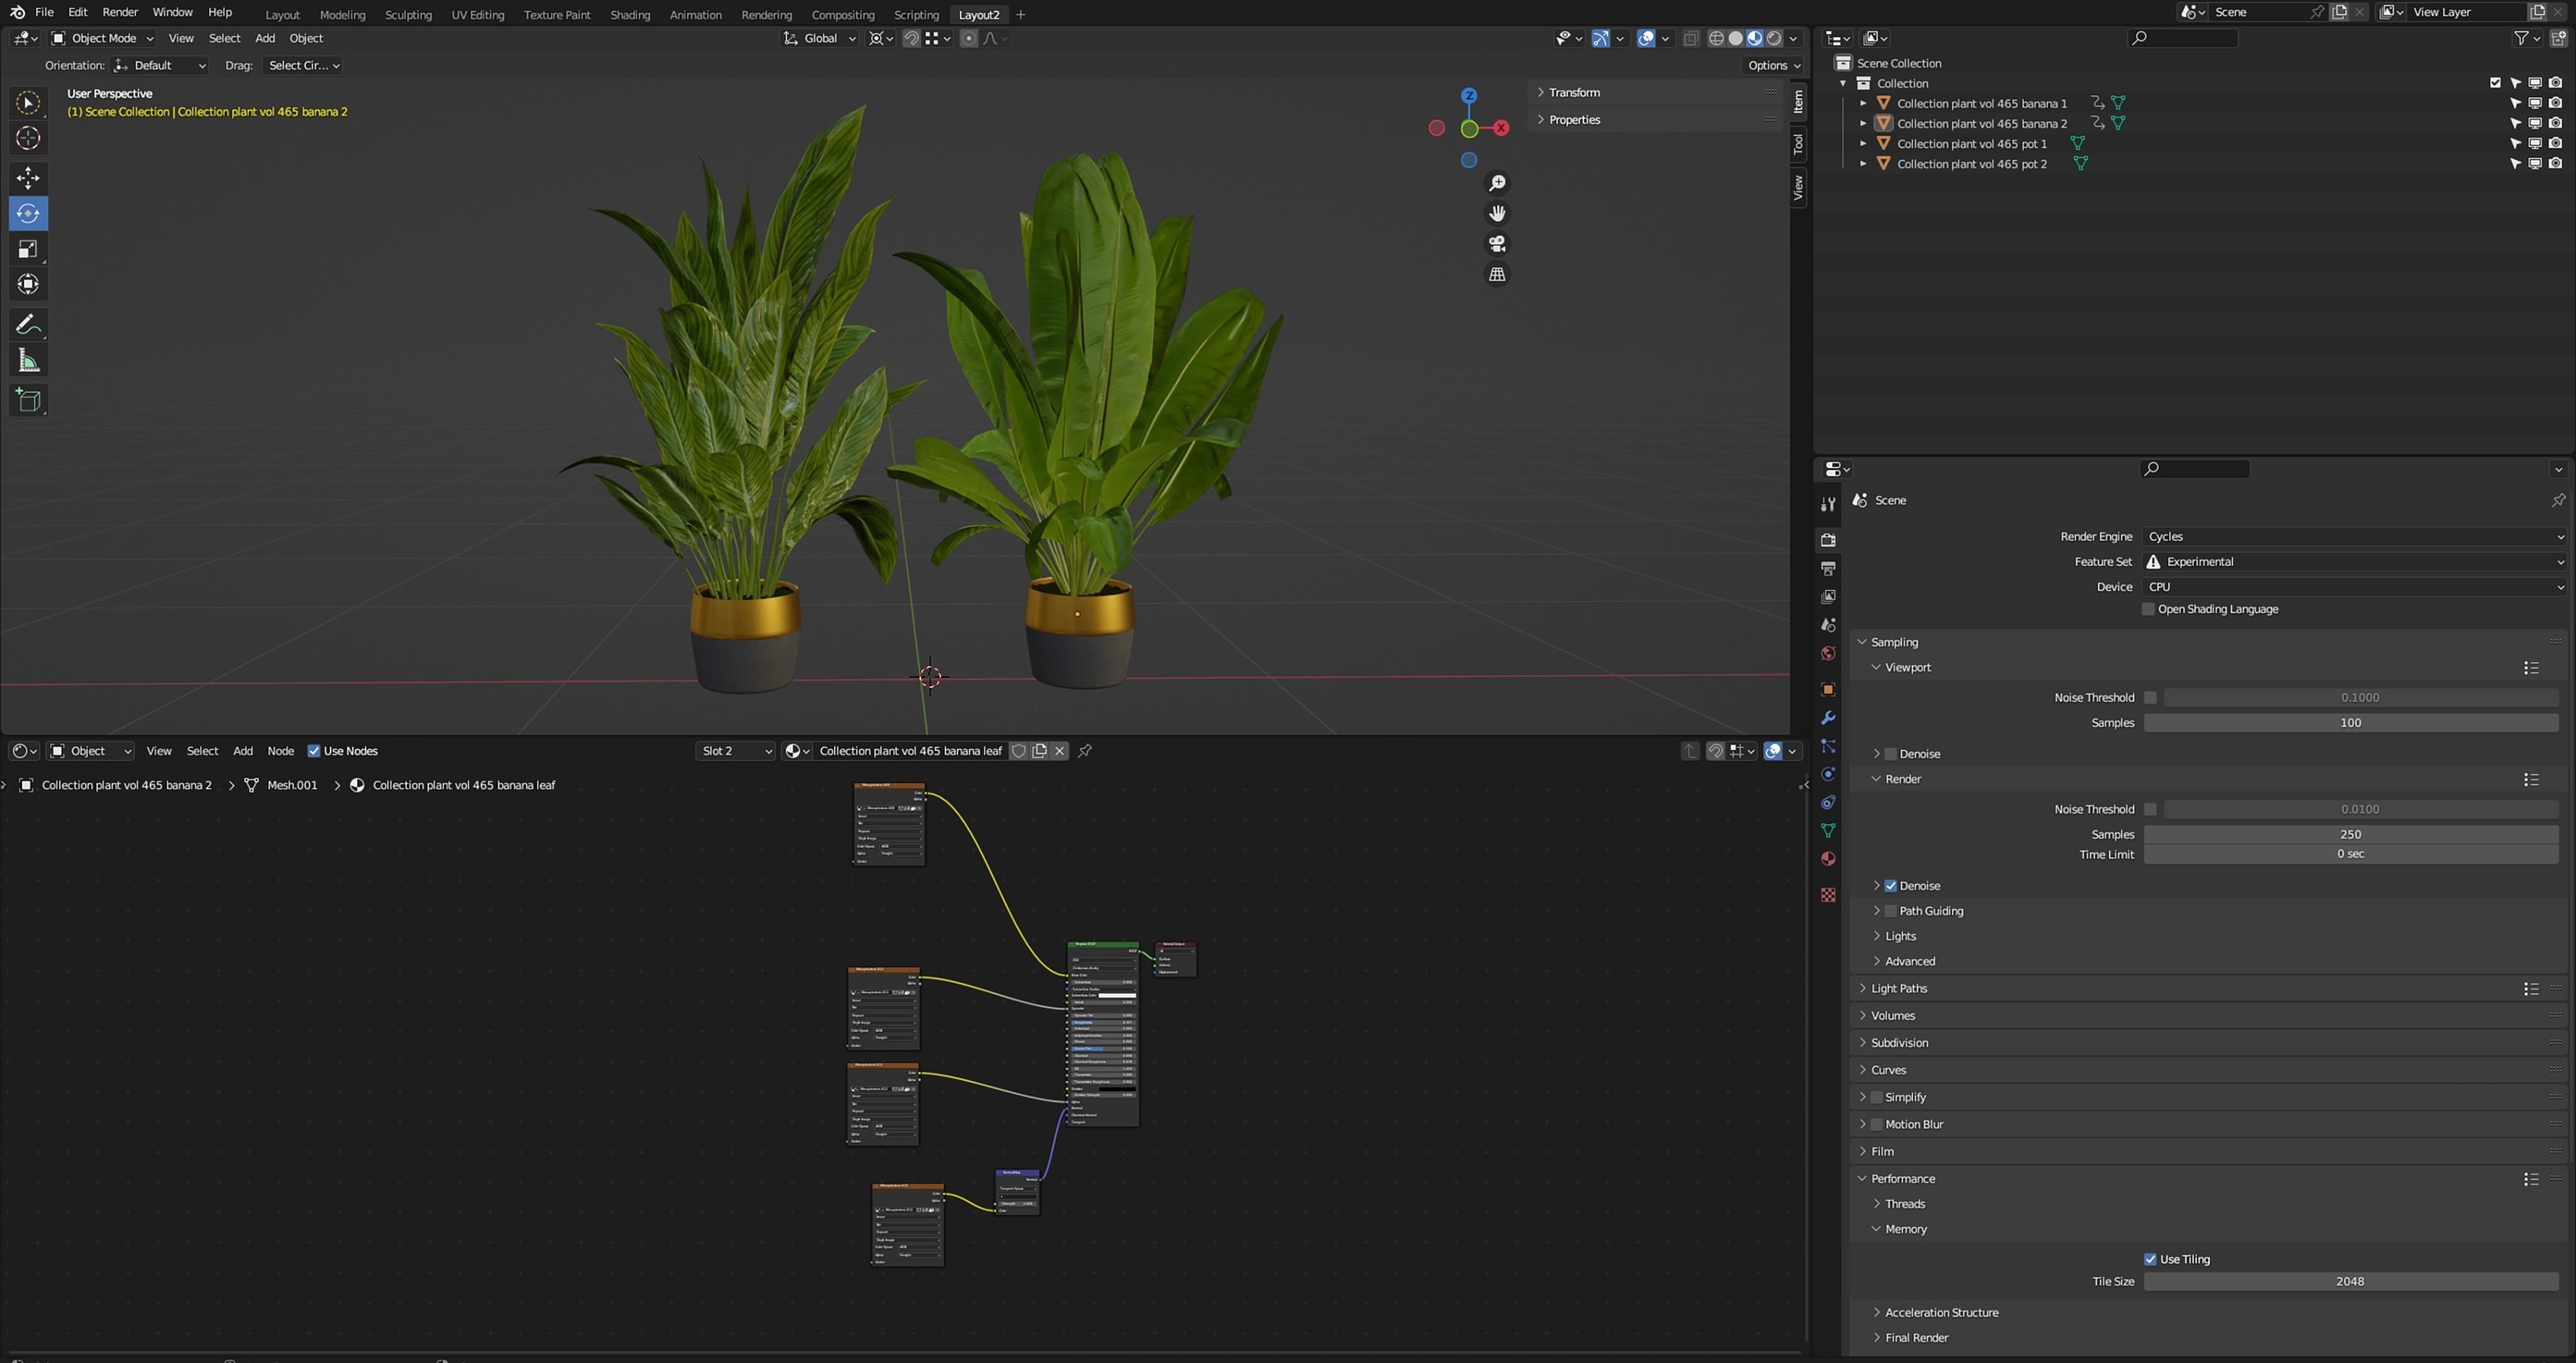Open the View Layer properties tab icon
The width and height of the screenshot is (2576, 1363).
coord(1828,596)
